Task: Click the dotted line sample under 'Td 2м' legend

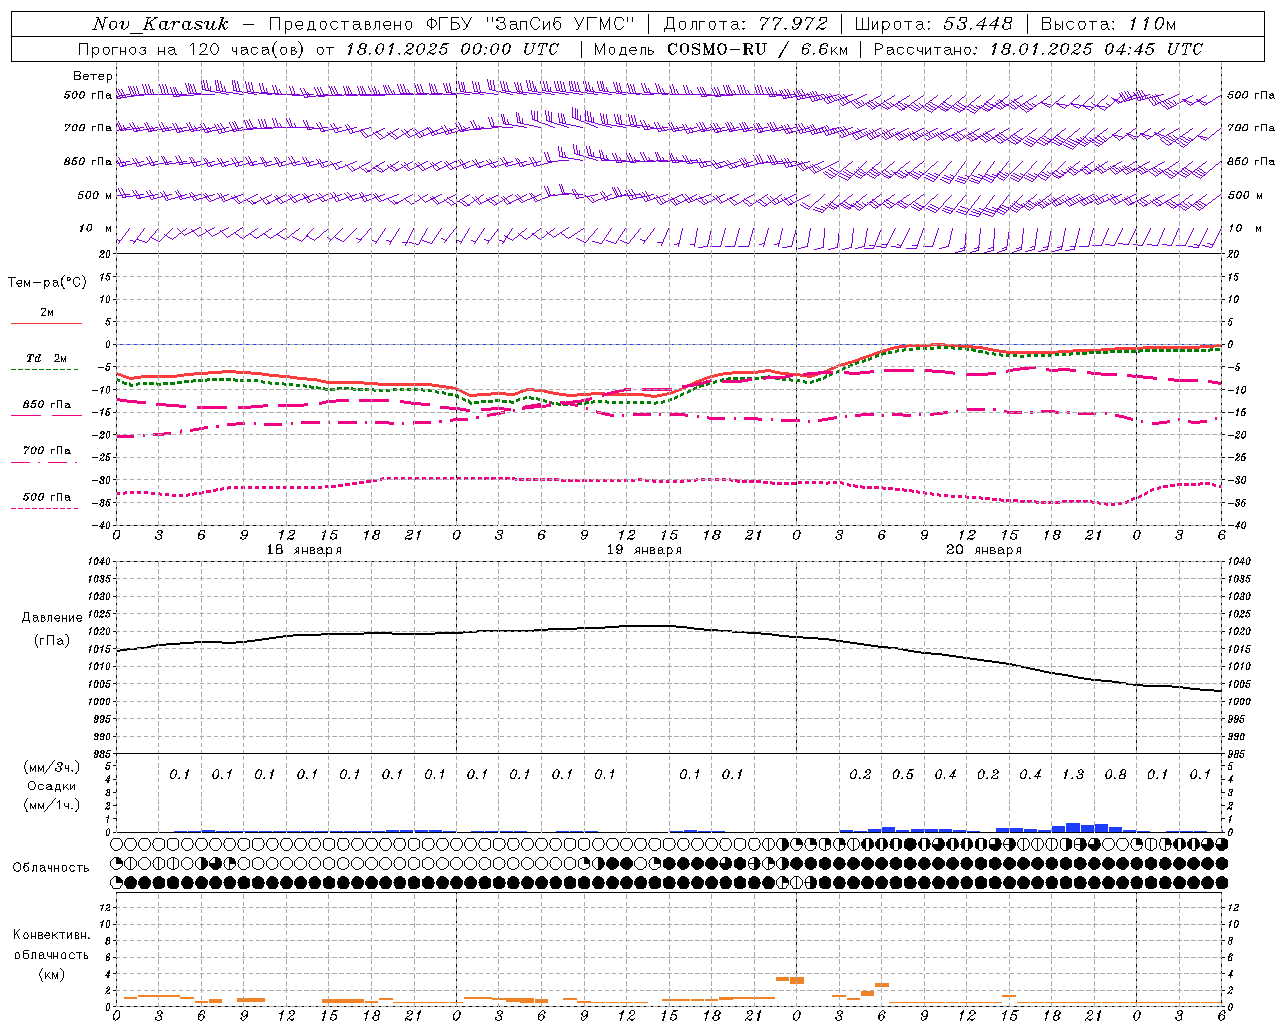Action: tap(45, 370)
